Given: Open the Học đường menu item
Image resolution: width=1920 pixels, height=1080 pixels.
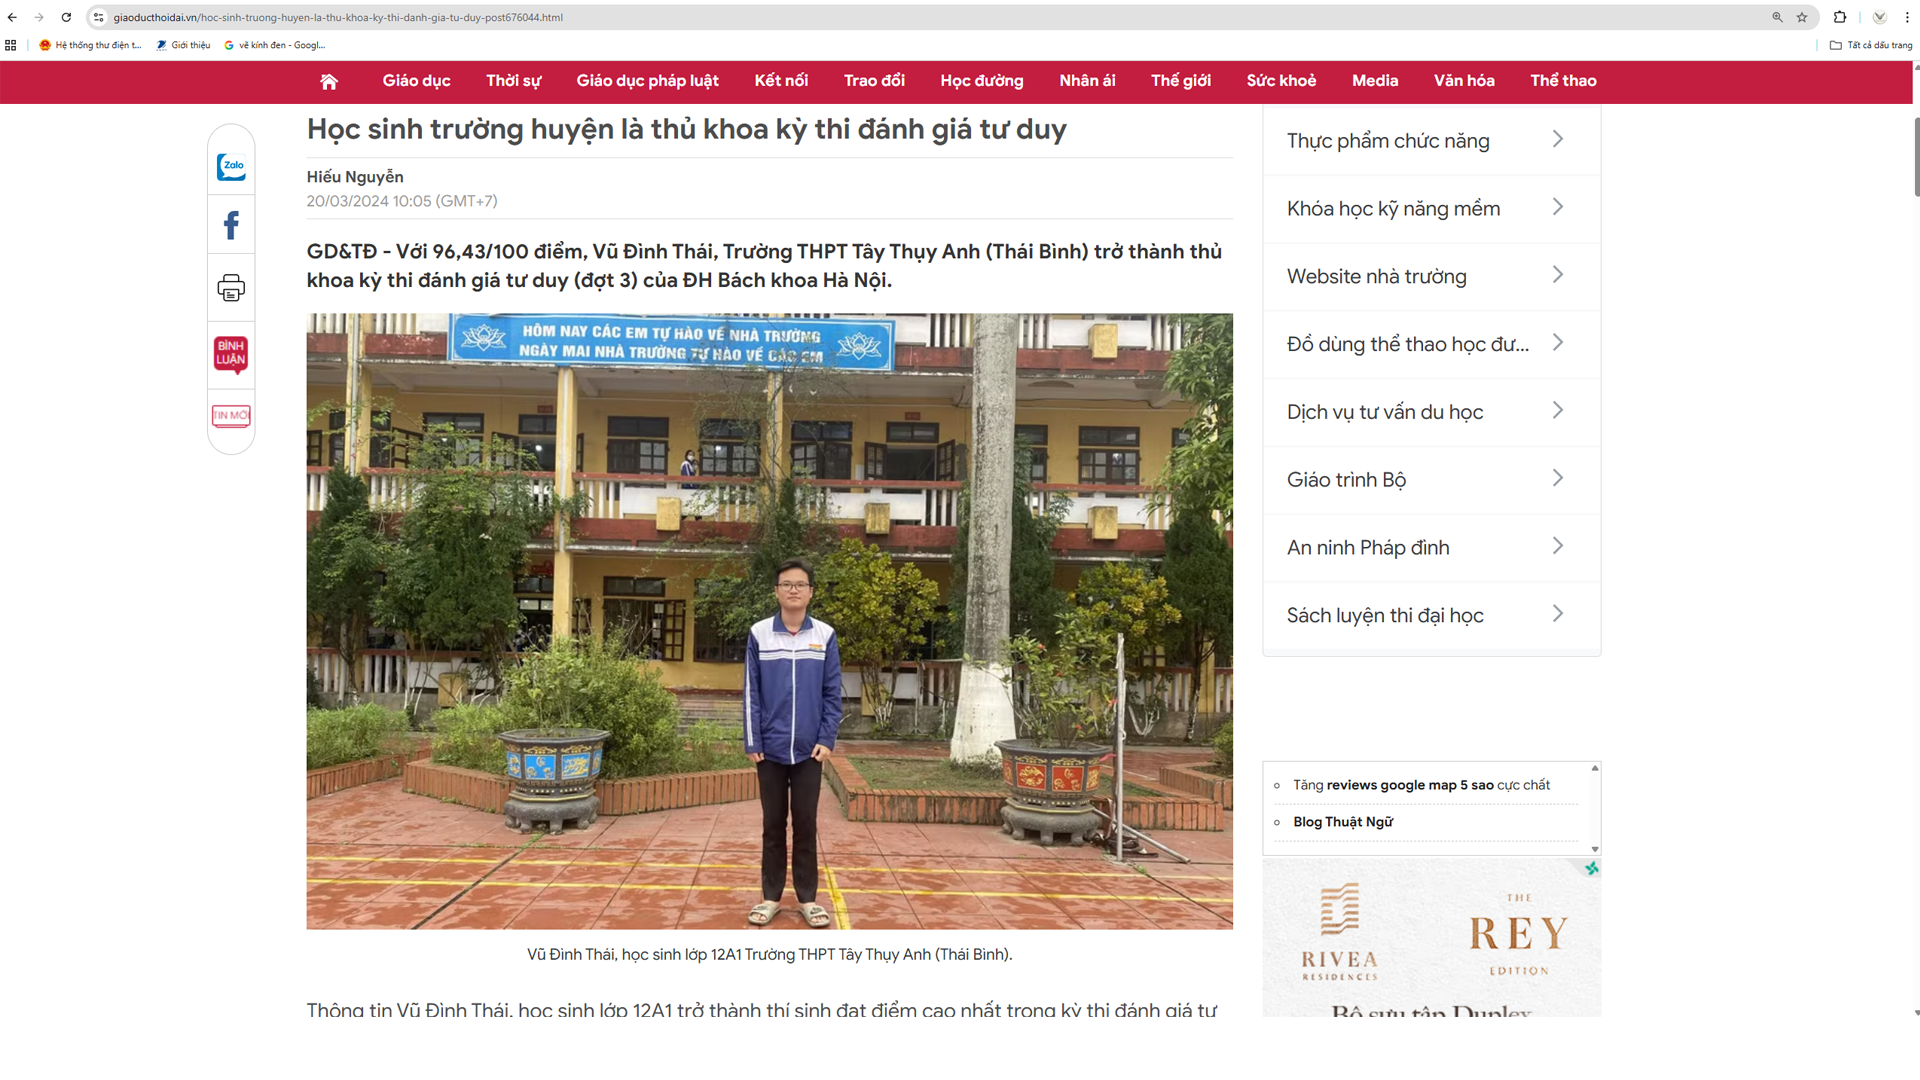Looking at the screenshot, I should pyautogui.click(x=981, y=81).
